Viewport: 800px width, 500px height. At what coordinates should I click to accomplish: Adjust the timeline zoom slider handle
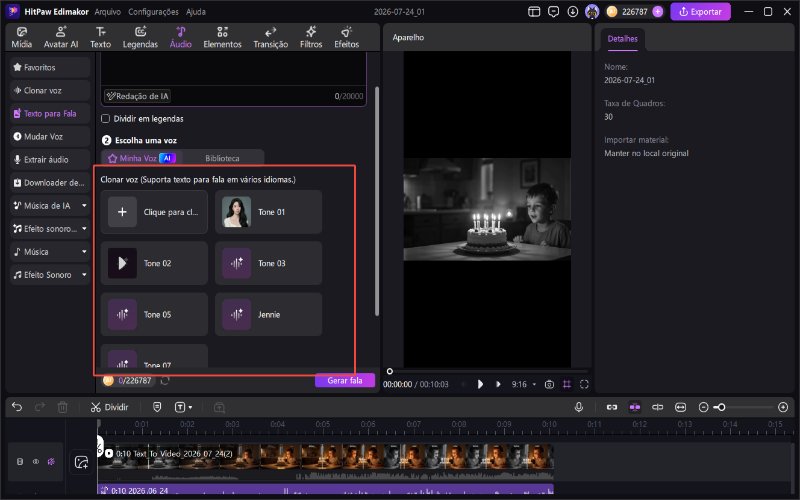click(720, 407)
